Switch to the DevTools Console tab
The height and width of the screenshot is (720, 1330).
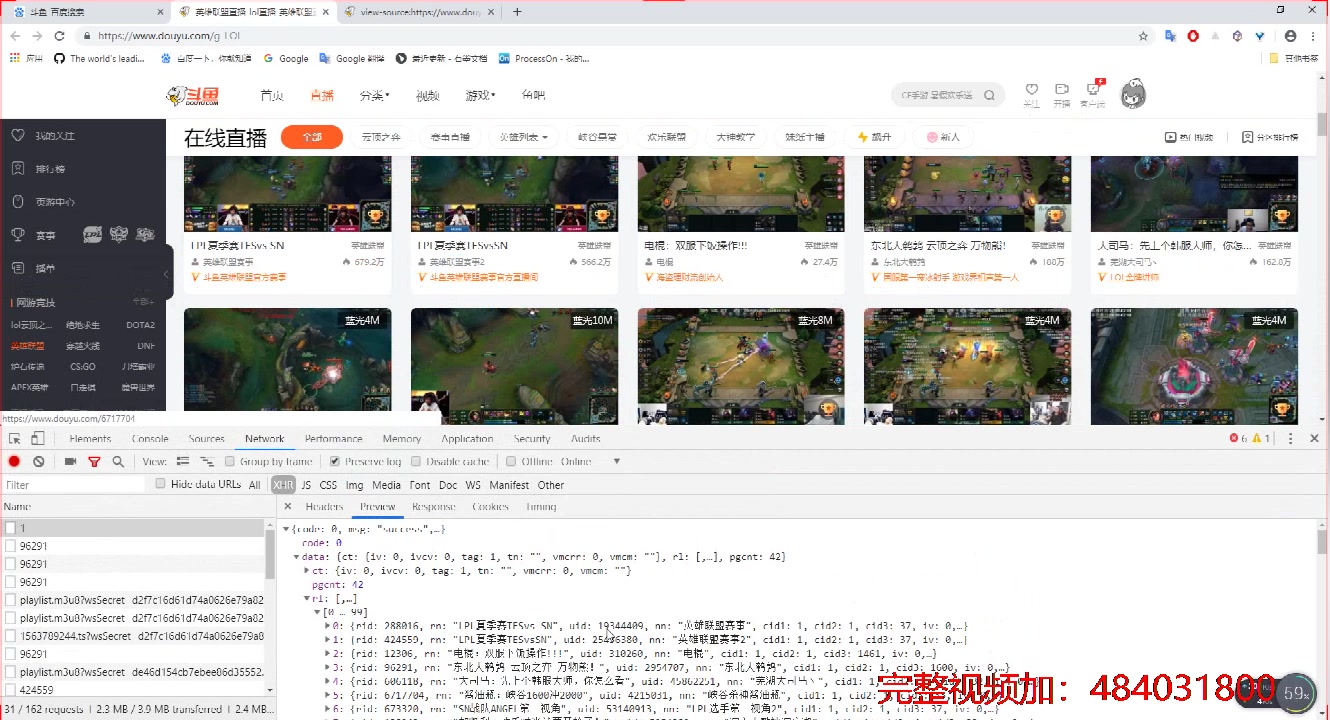click(x=150, y=439)
